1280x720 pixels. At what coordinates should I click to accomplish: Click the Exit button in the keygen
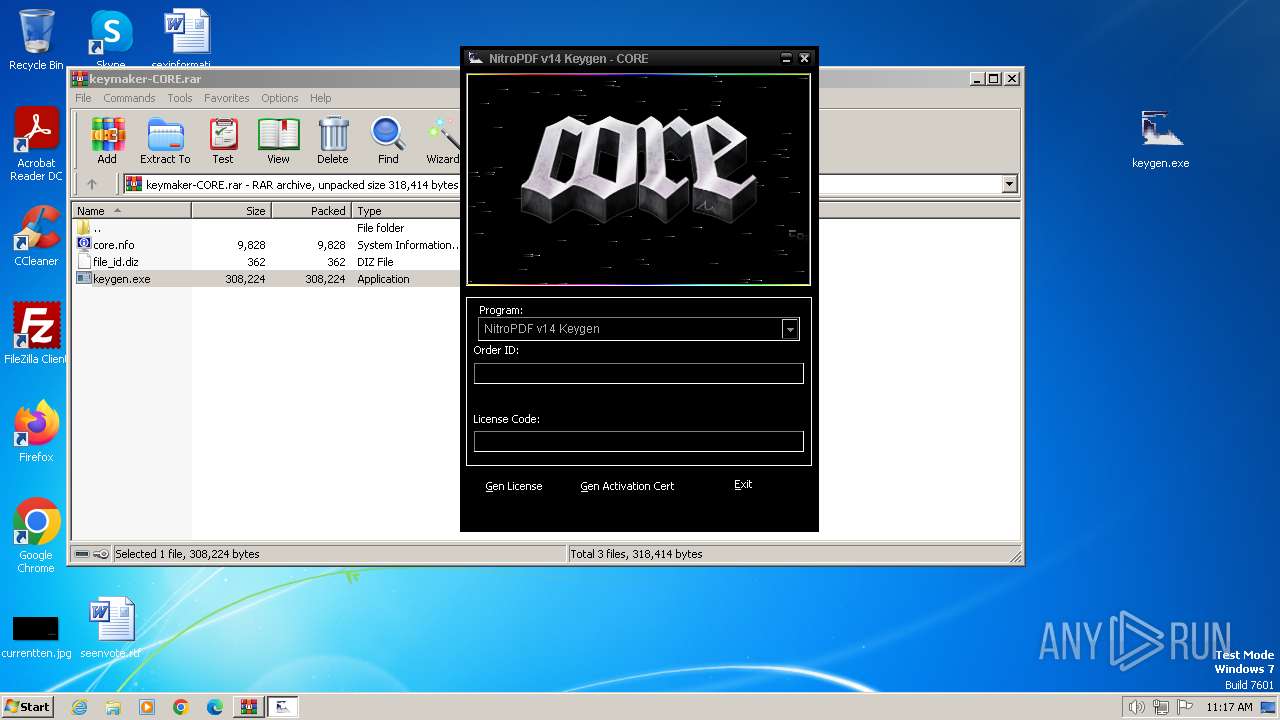pos(743,484)
